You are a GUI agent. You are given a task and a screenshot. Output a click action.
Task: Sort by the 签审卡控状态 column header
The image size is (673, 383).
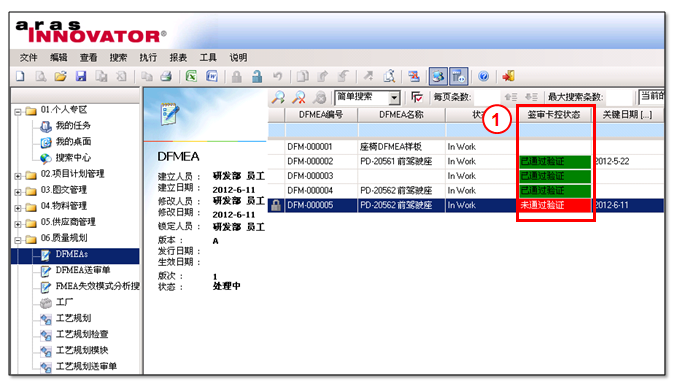(554, 115)
